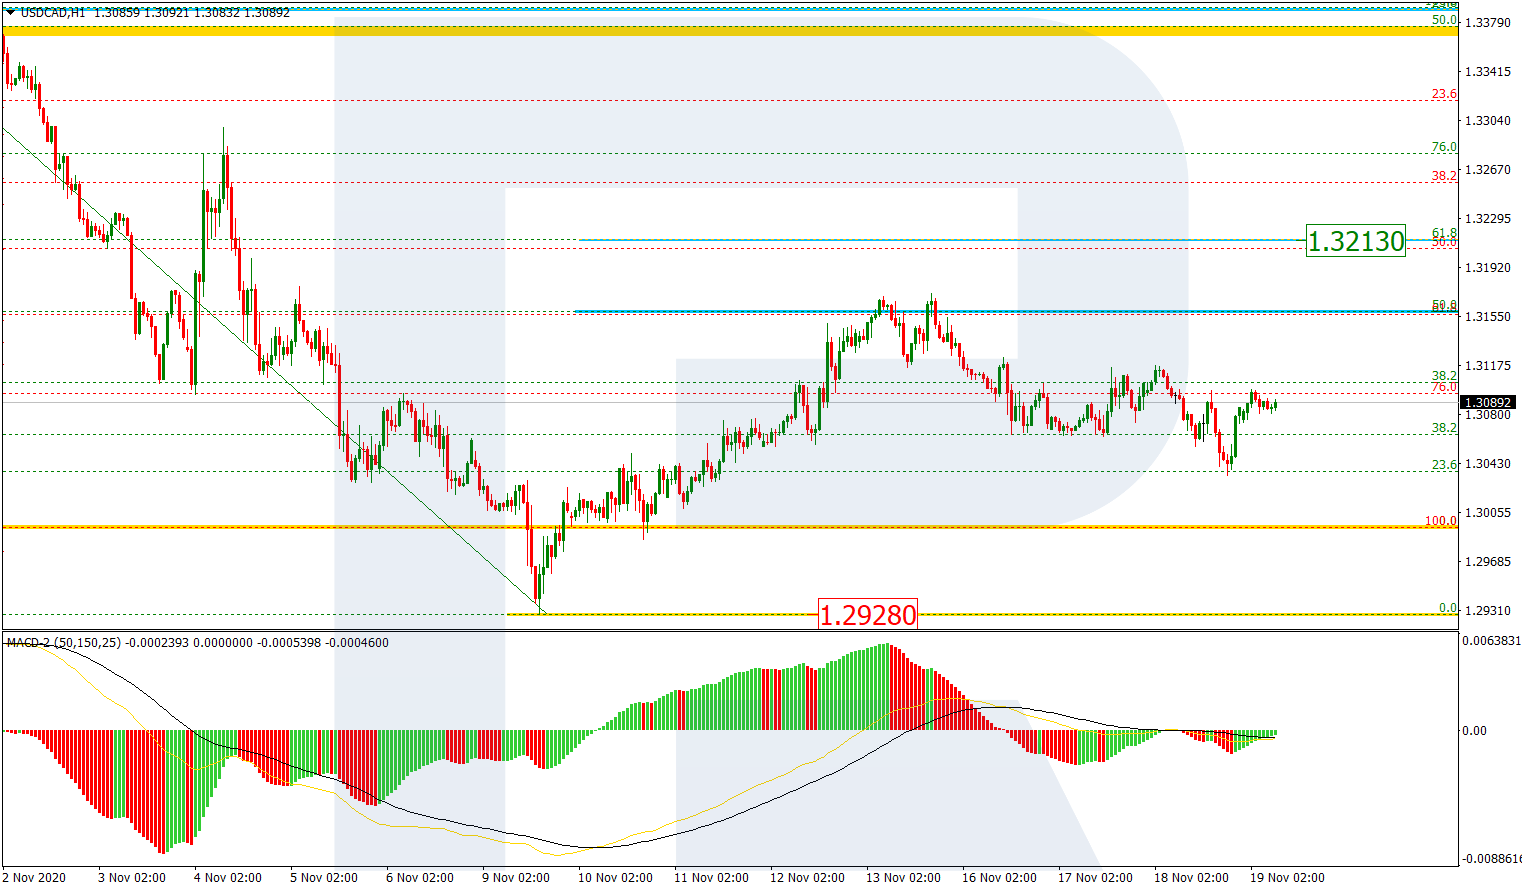Select the green 61.8 Fibonacci label near 1.32130

point(1444,233)
